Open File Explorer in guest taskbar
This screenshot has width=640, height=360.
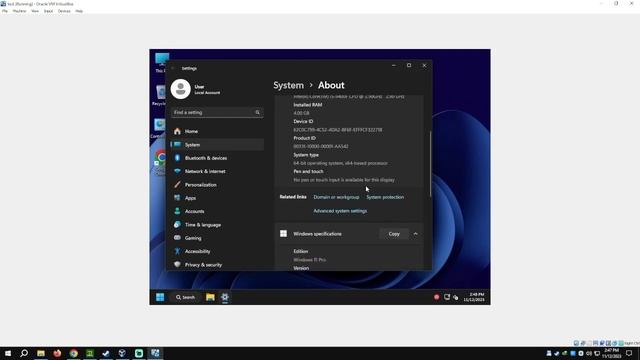[210, 297]
